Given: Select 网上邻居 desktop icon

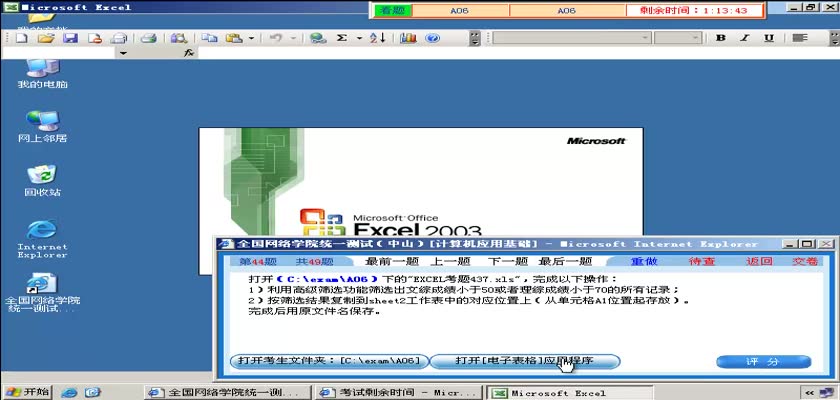Looking at the screenshot, I should [x=42, y=127].
